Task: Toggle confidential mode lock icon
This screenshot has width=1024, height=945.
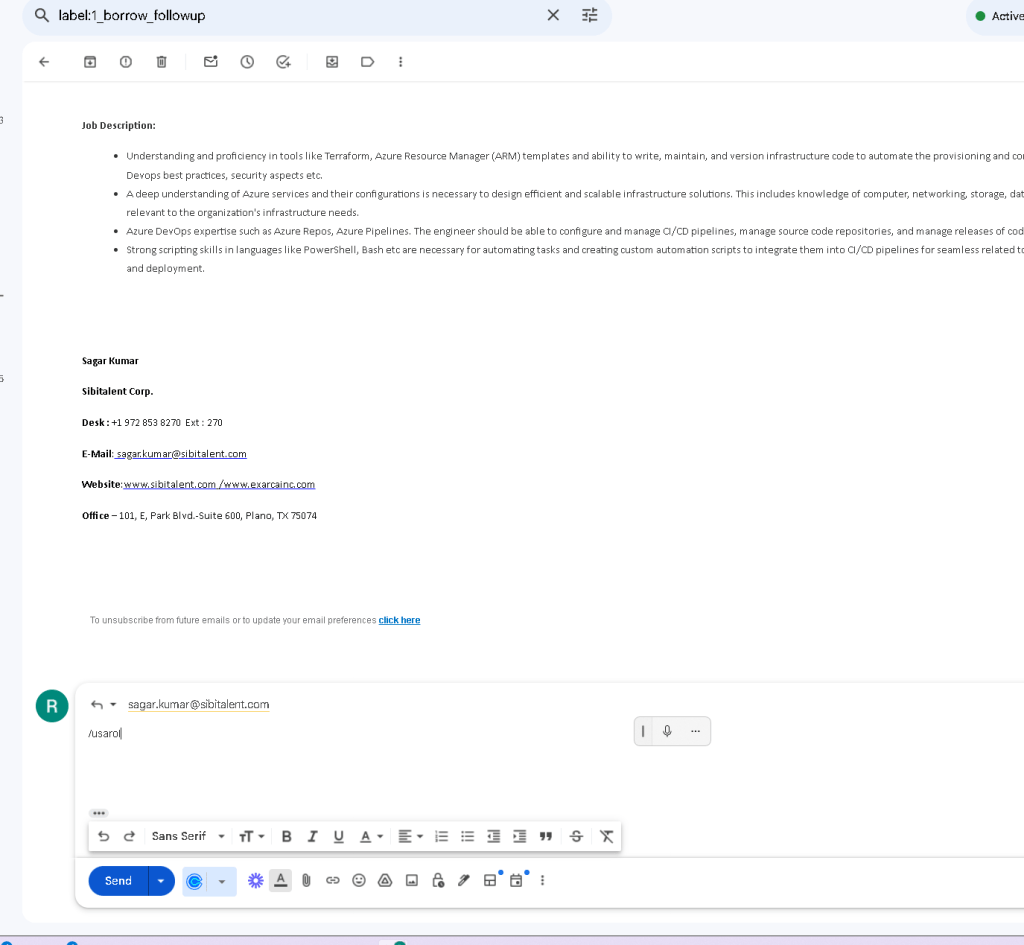Action: tap(438, 881)
